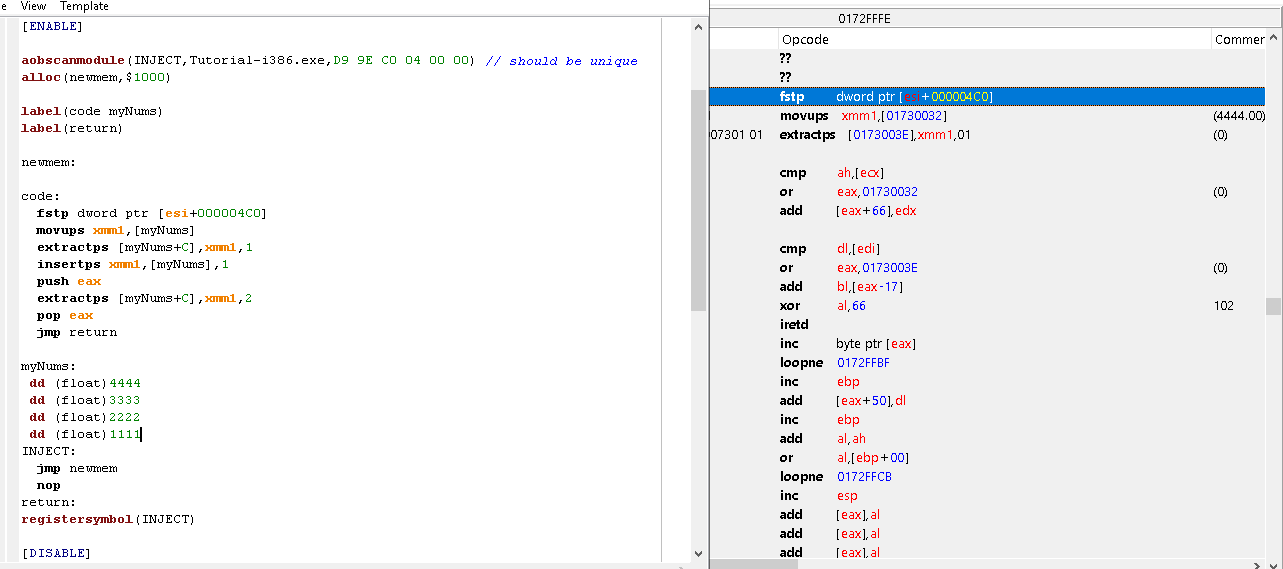This screenshot has height=569, width=1283.
Task: Click the Comment column header
Action: [x=1240, y=39]
